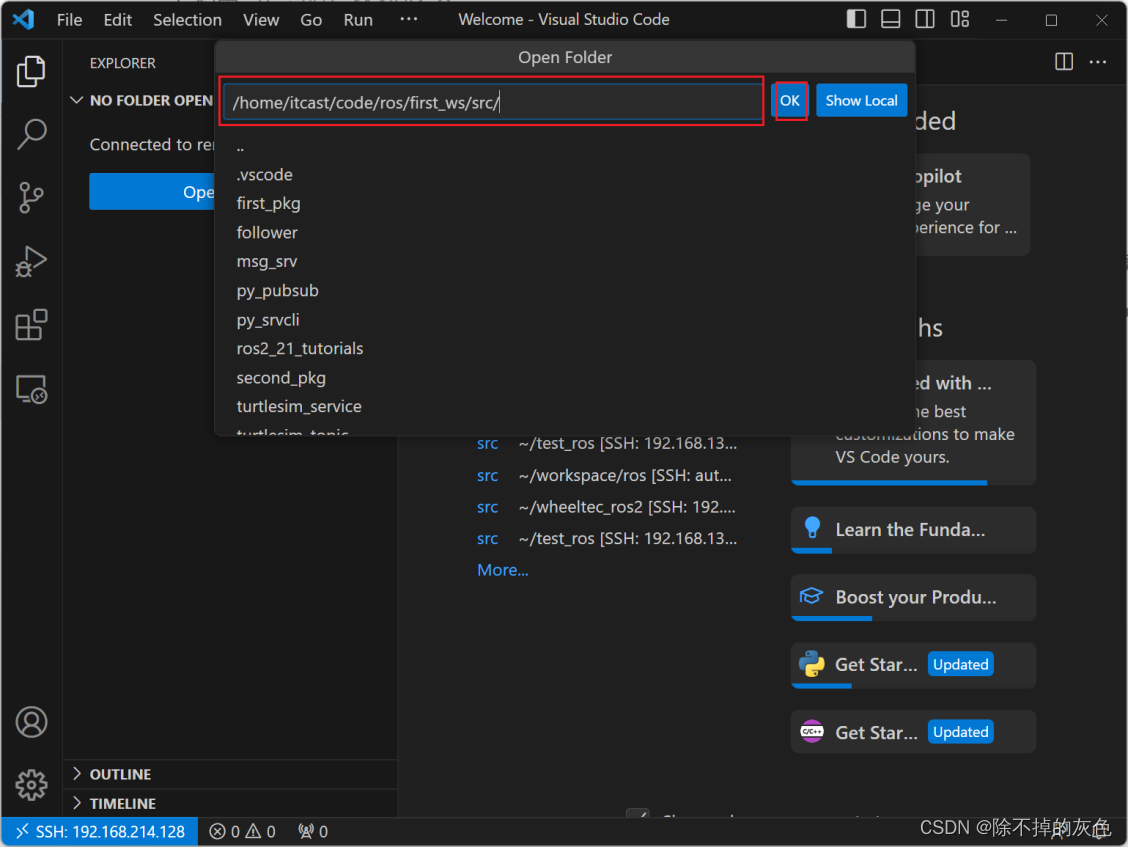Image resolution: width=1128 pixels, height=847 pixels.
Task: Collapse the NO FOLDER OPENED section
Action: pyautogui.click(x=76, y=100)
